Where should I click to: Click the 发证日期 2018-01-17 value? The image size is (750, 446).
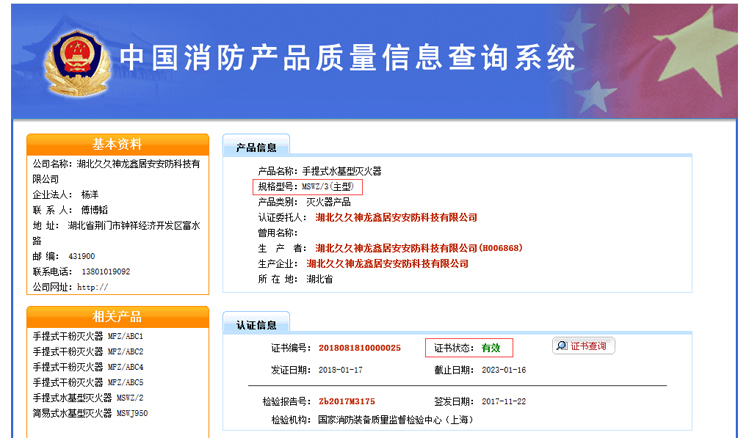[341, 370]
